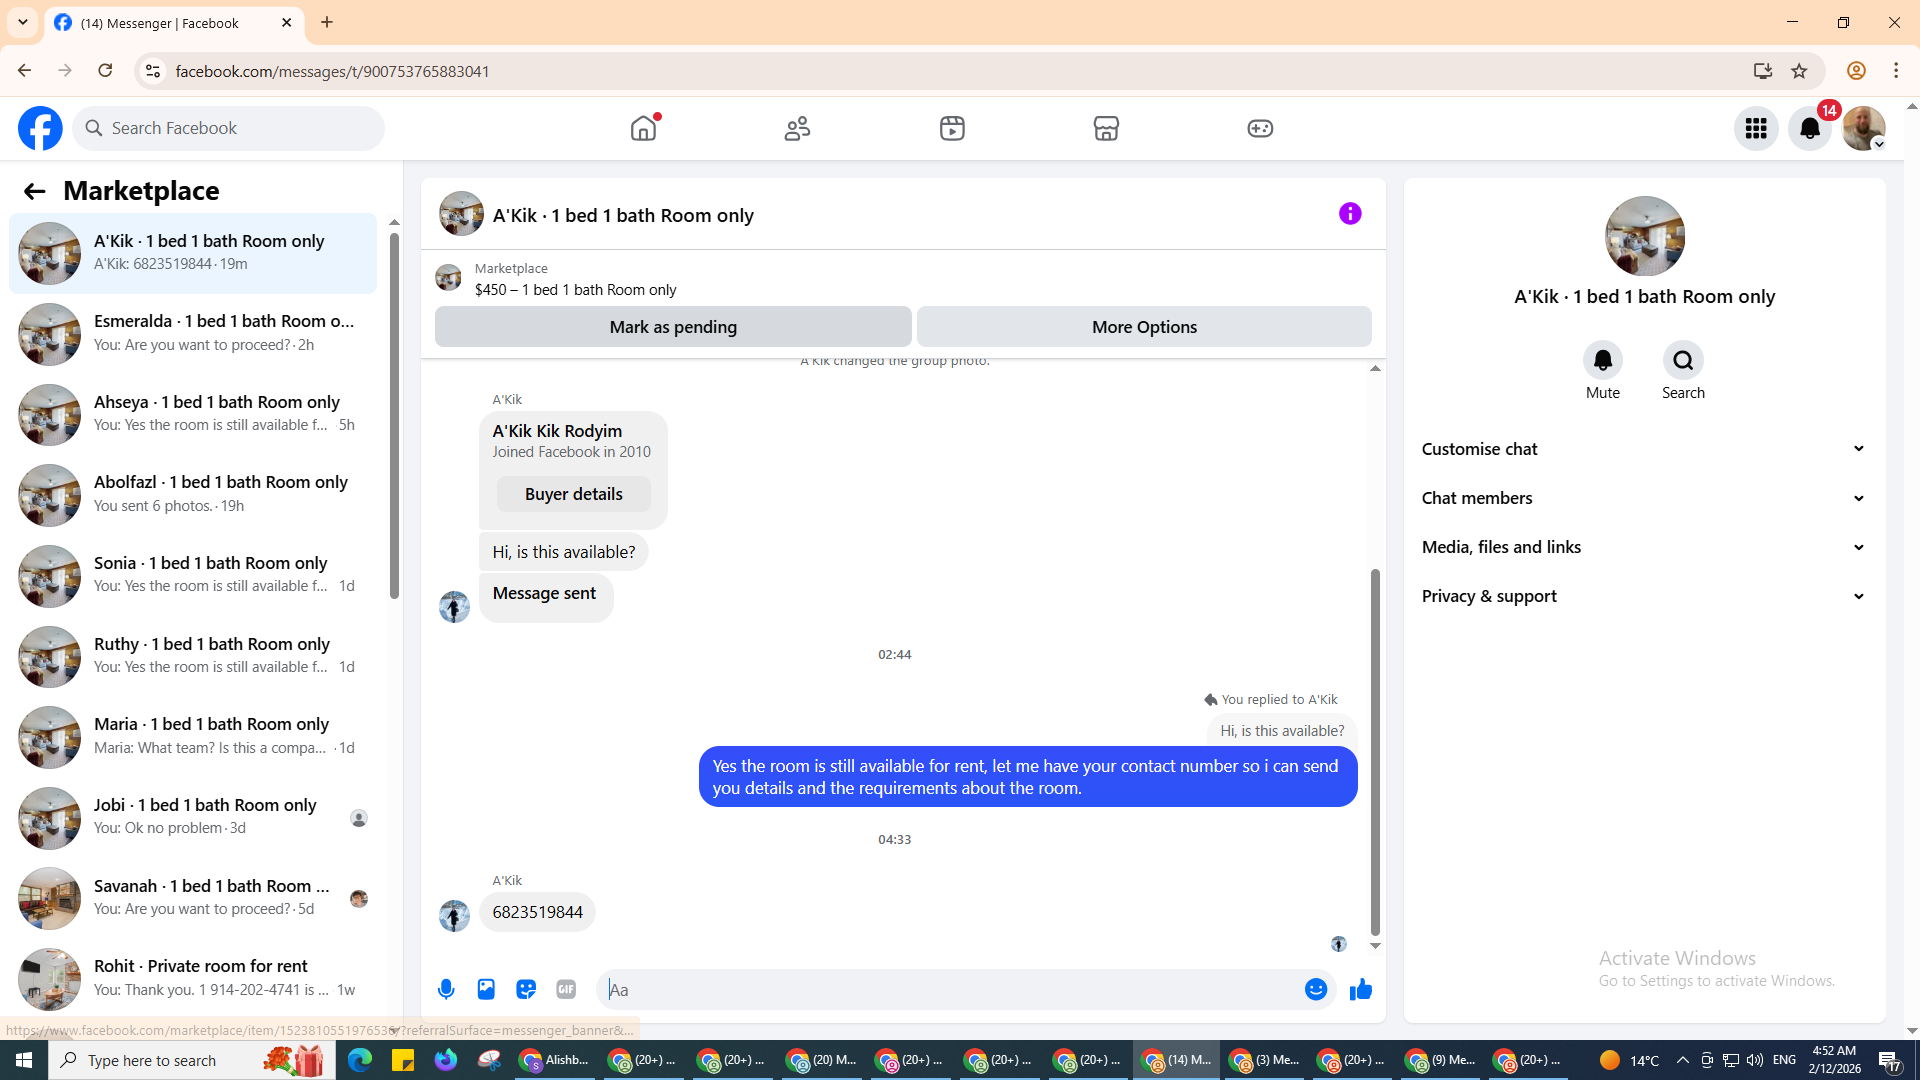1920x1080 pixels.
Task: Open the Ruthy conversation
Action: coord(193,656)
